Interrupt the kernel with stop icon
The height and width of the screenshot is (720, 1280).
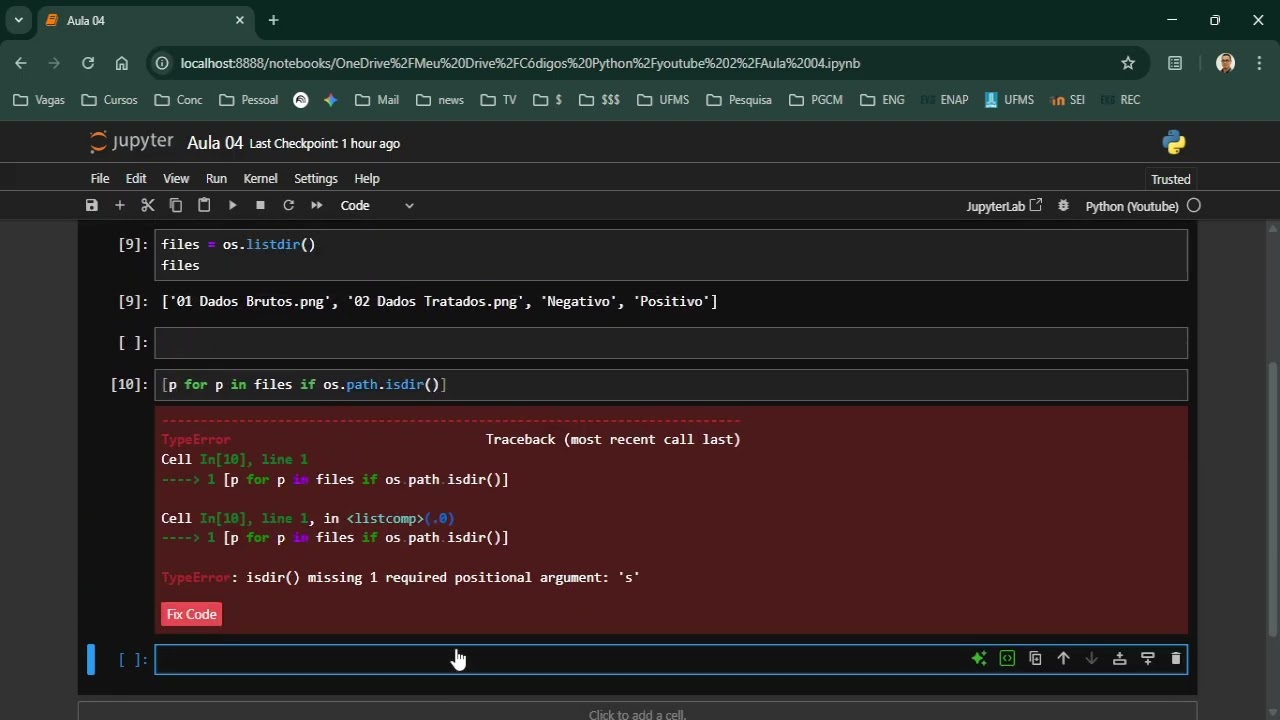[260, 205]
